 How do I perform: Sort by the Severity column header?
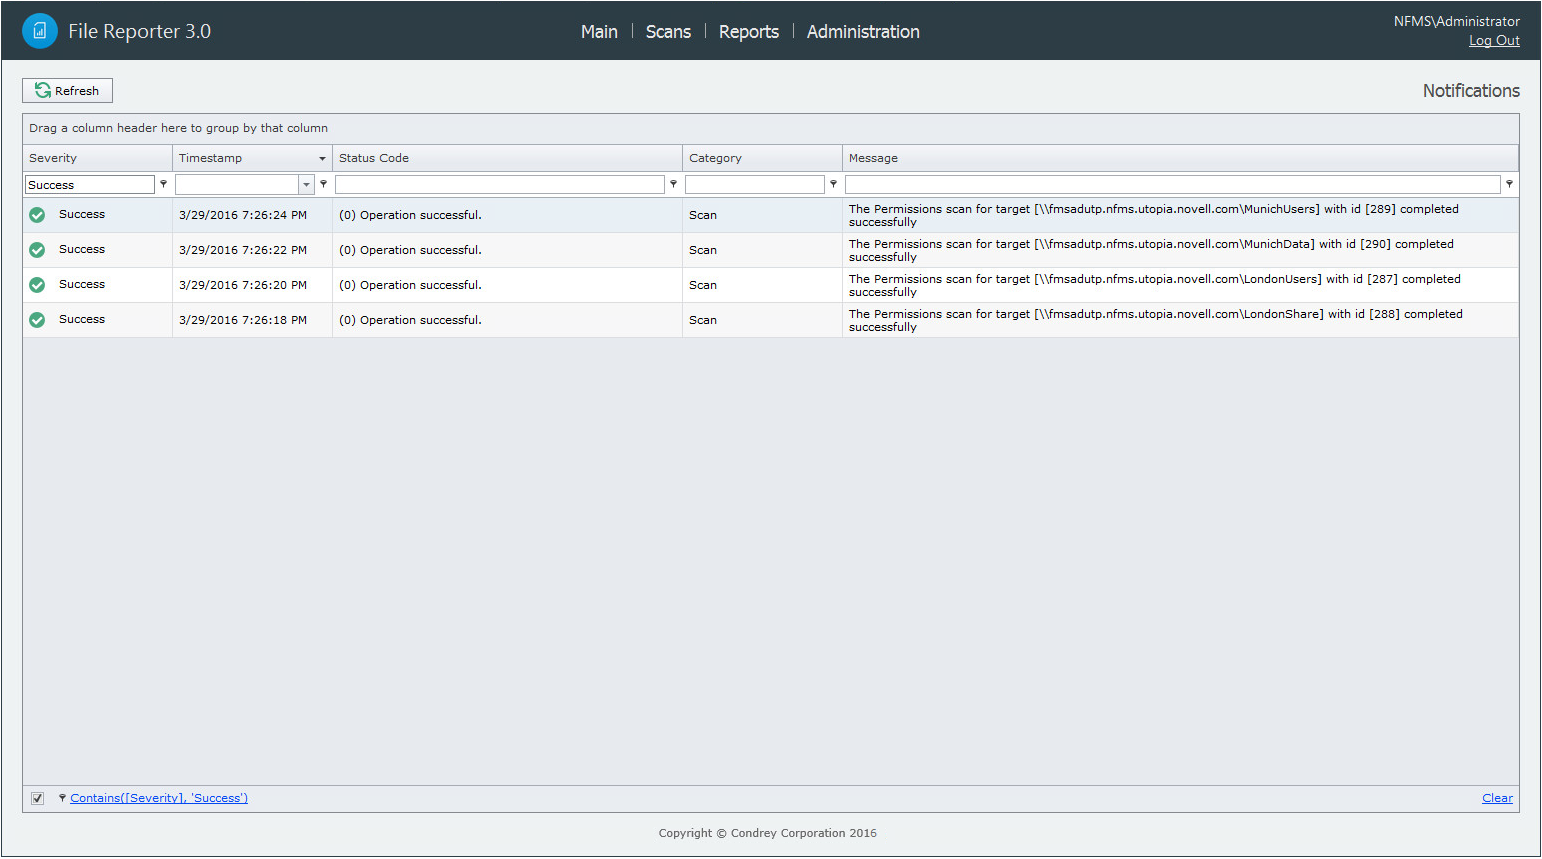(x=98, y=158)
